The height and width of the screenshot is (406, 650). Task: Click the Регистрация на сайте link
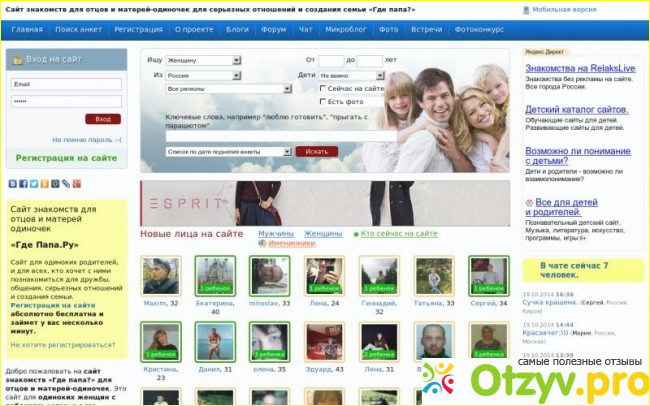(66, 158)
